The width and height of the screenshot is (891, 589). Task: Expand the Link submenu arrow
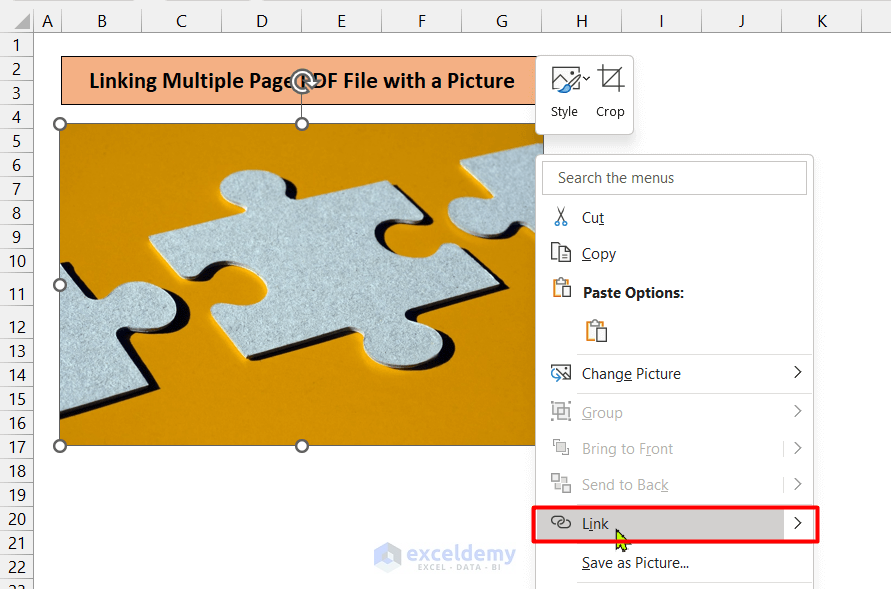(798, 523)
